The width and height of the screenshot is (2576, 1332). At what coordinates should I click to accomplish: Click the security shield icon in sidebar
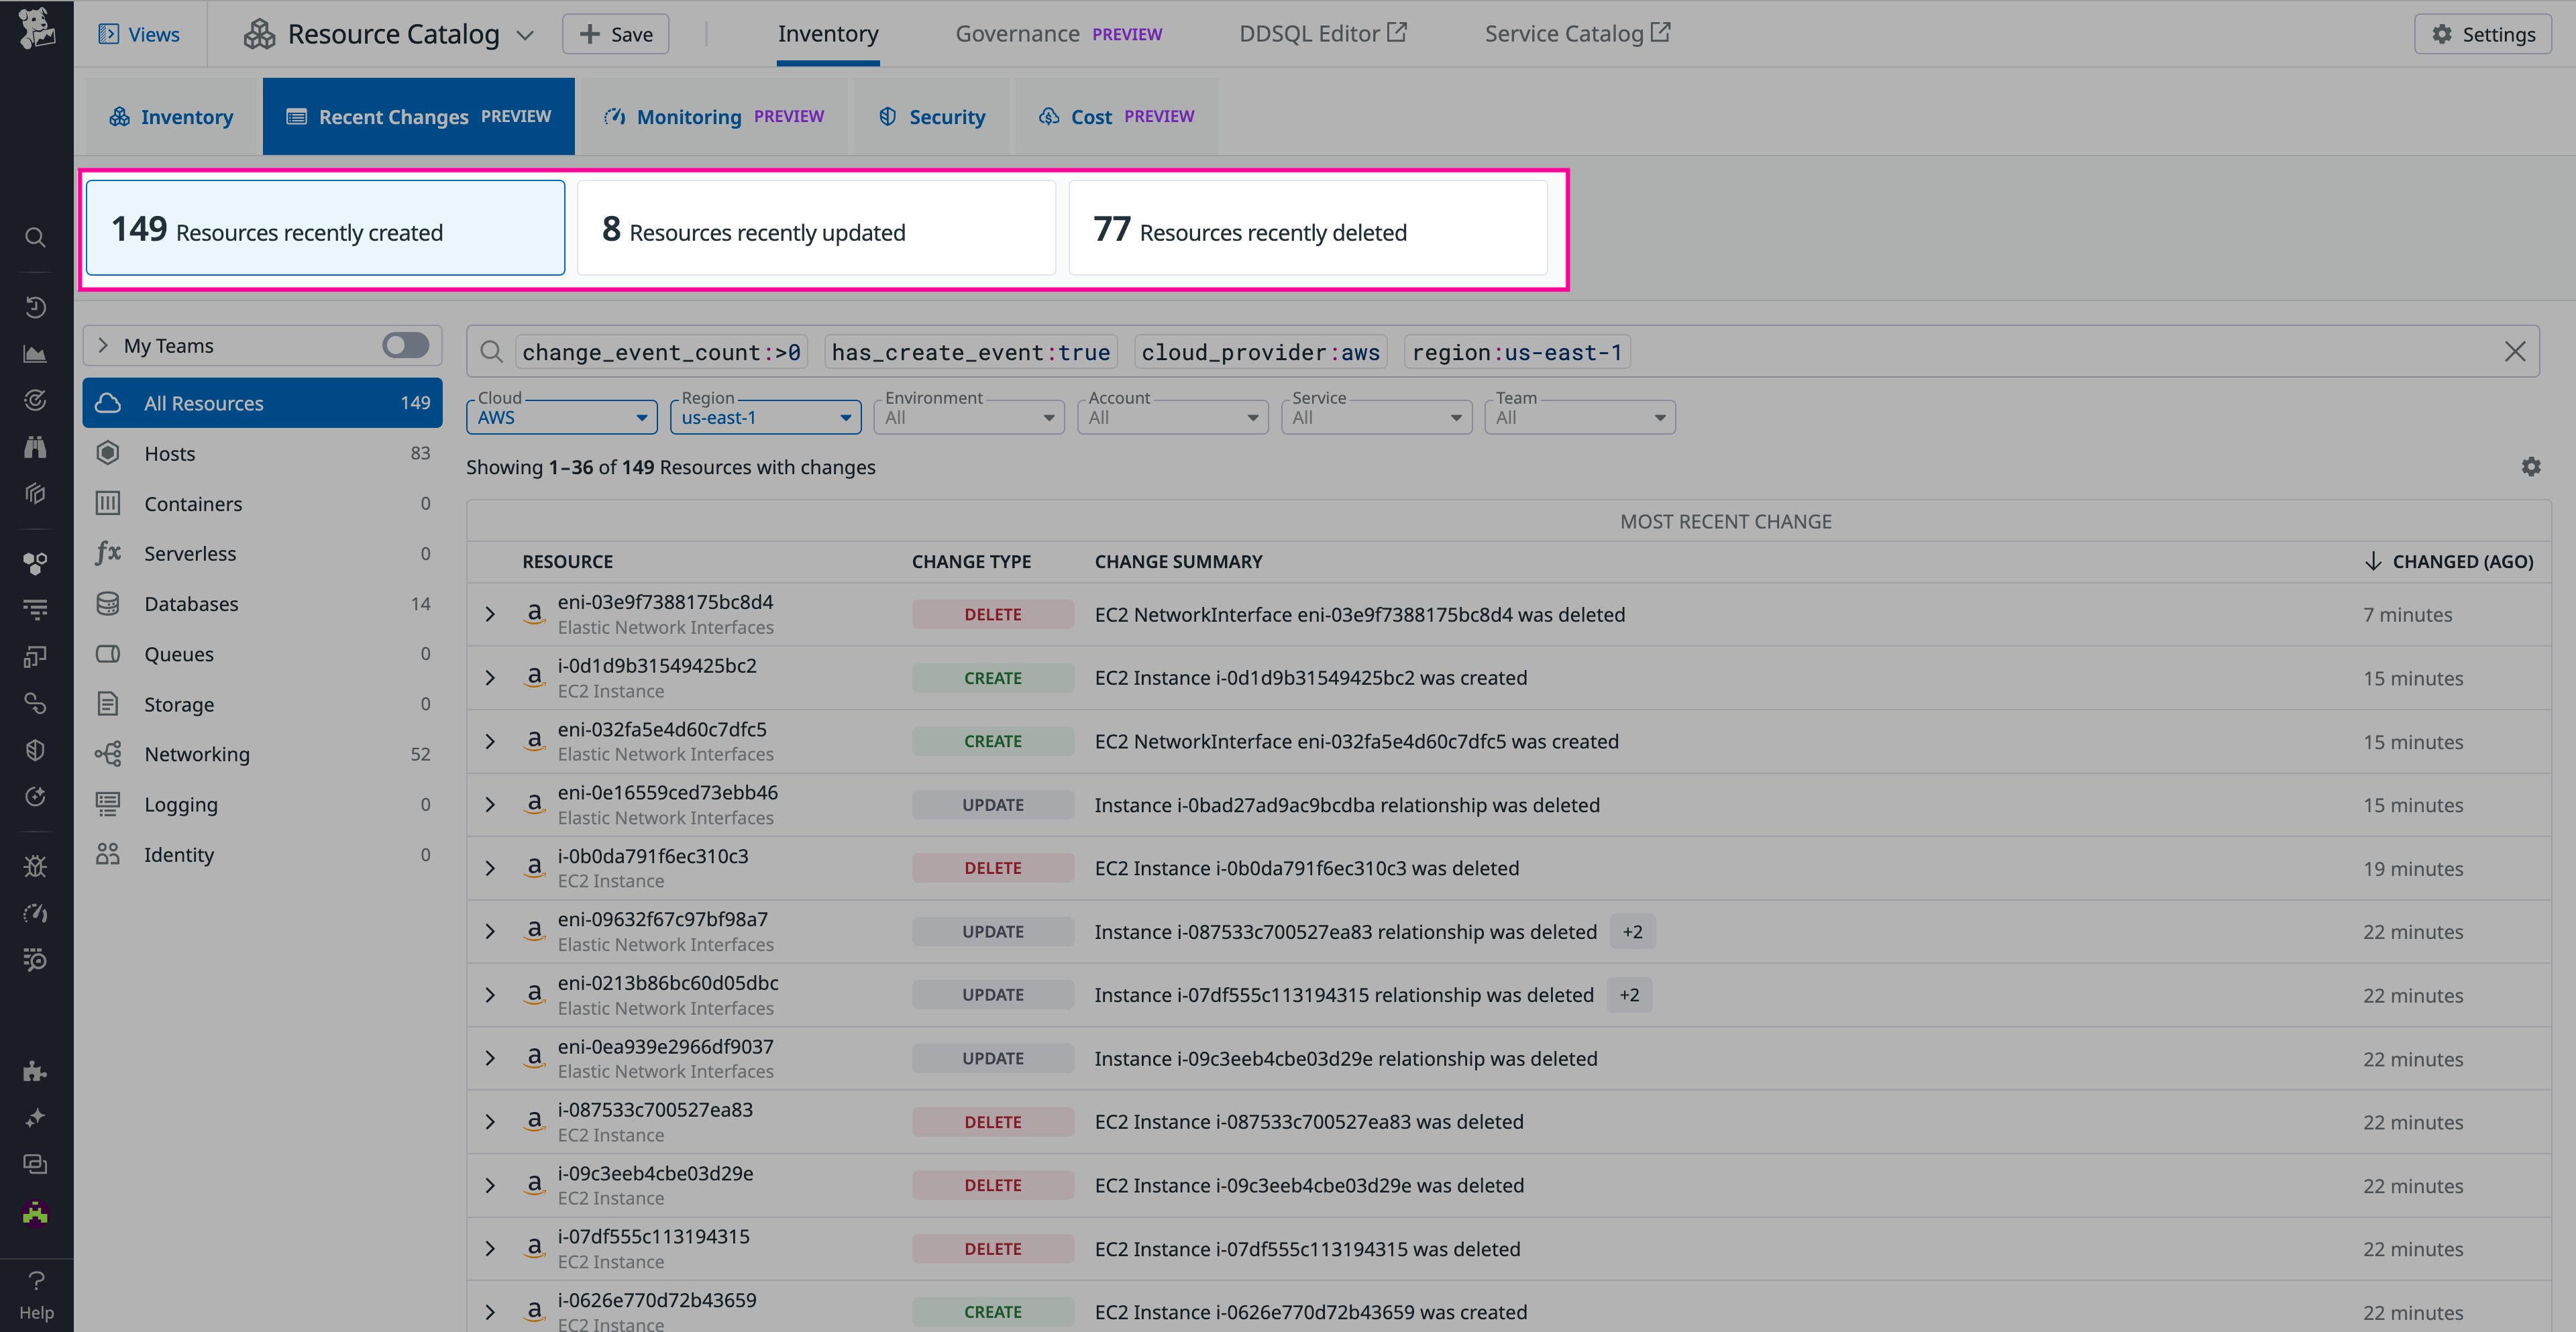click(x=35, y=750)
